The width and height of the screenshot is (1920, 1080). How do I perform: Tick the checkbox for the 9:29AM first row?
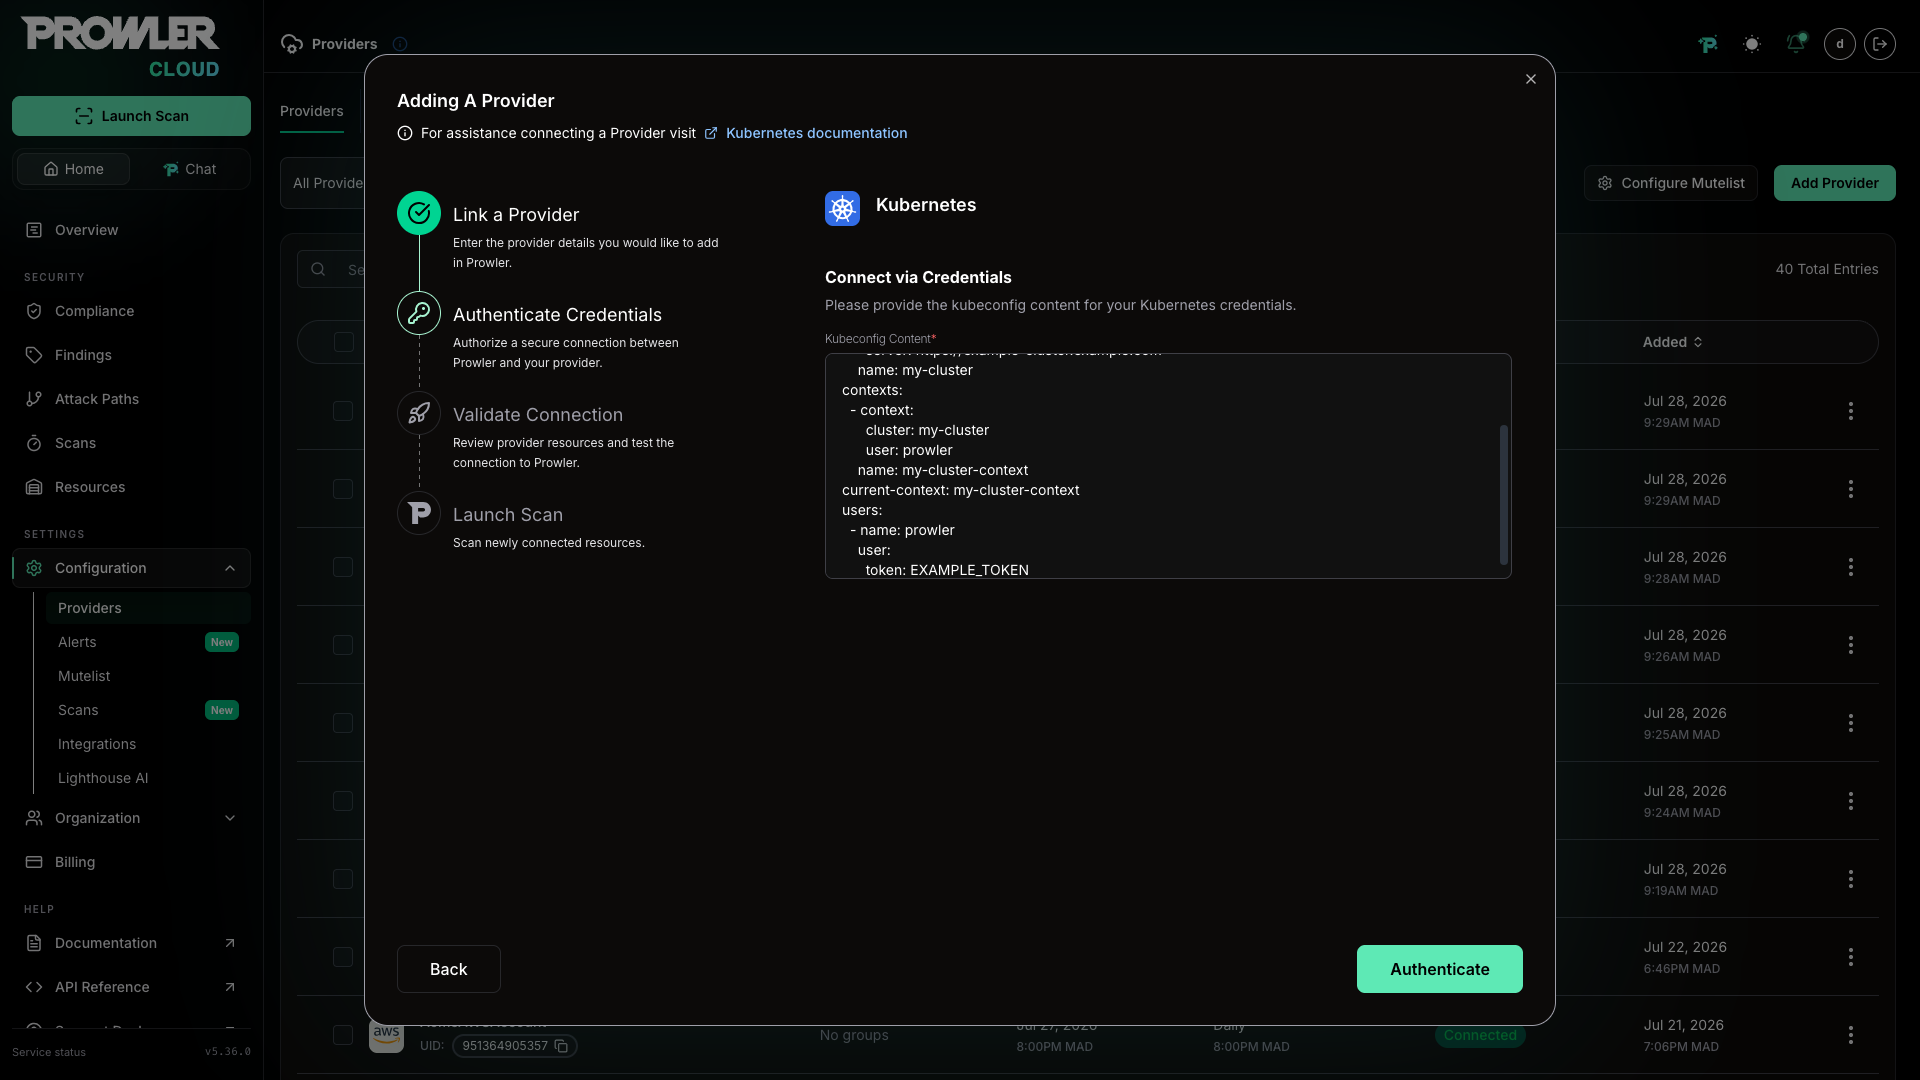click(343, 411)
